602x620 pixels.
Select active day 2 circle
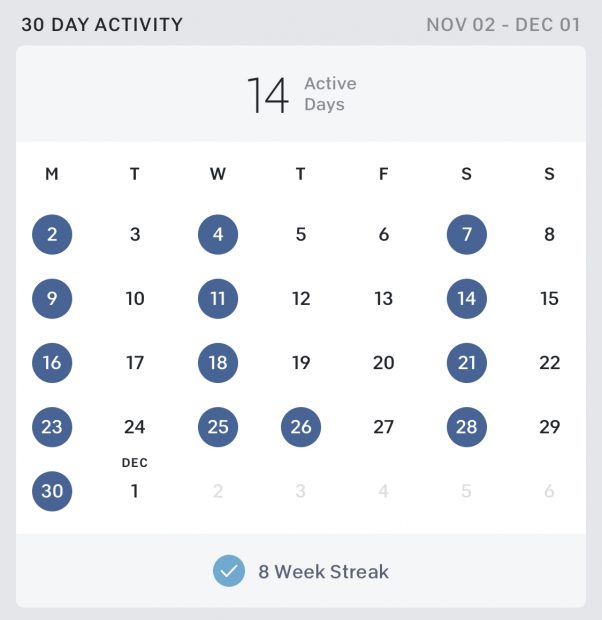click(x=52, y=234)
